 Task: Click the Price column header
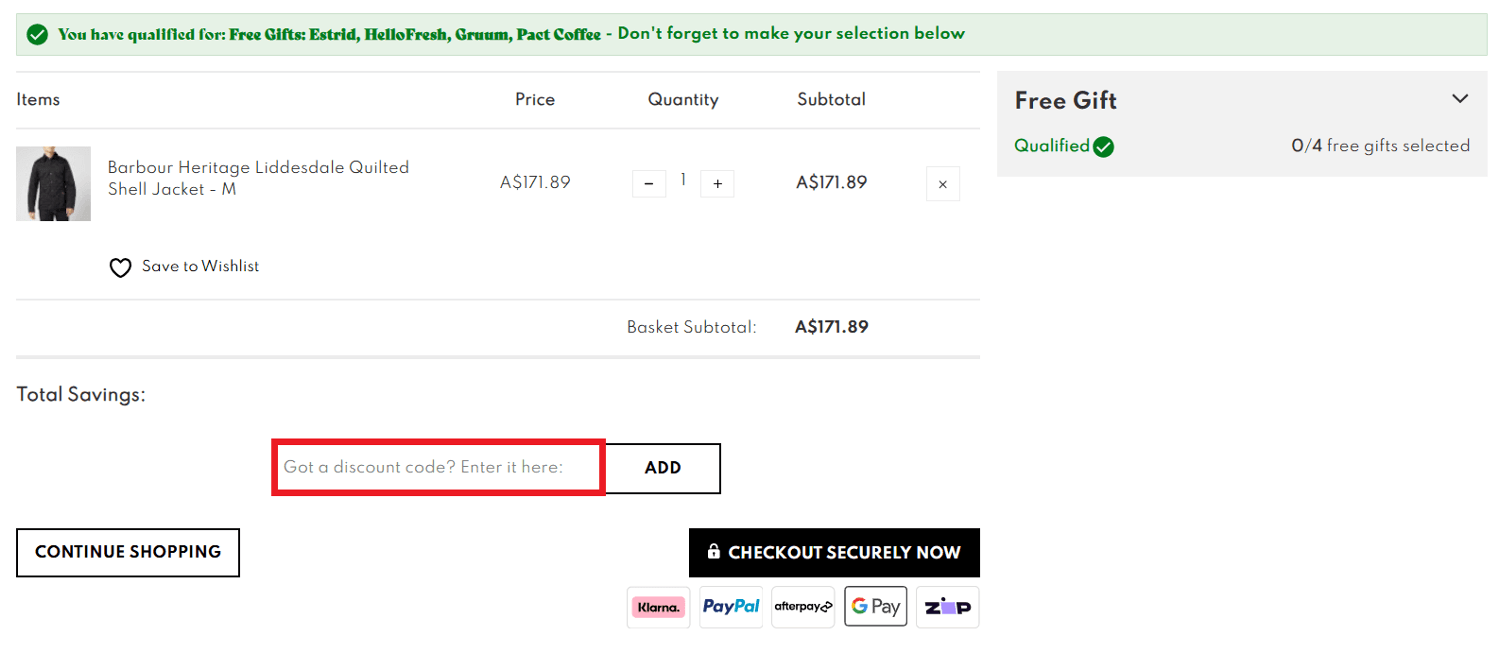pos(535,100)
